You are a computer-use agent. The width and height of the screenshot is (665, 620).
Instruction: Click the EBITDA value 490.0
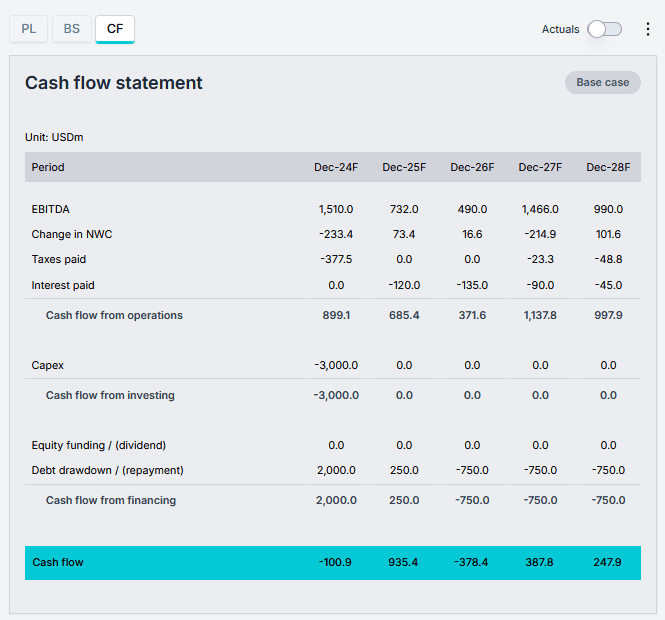472,209
